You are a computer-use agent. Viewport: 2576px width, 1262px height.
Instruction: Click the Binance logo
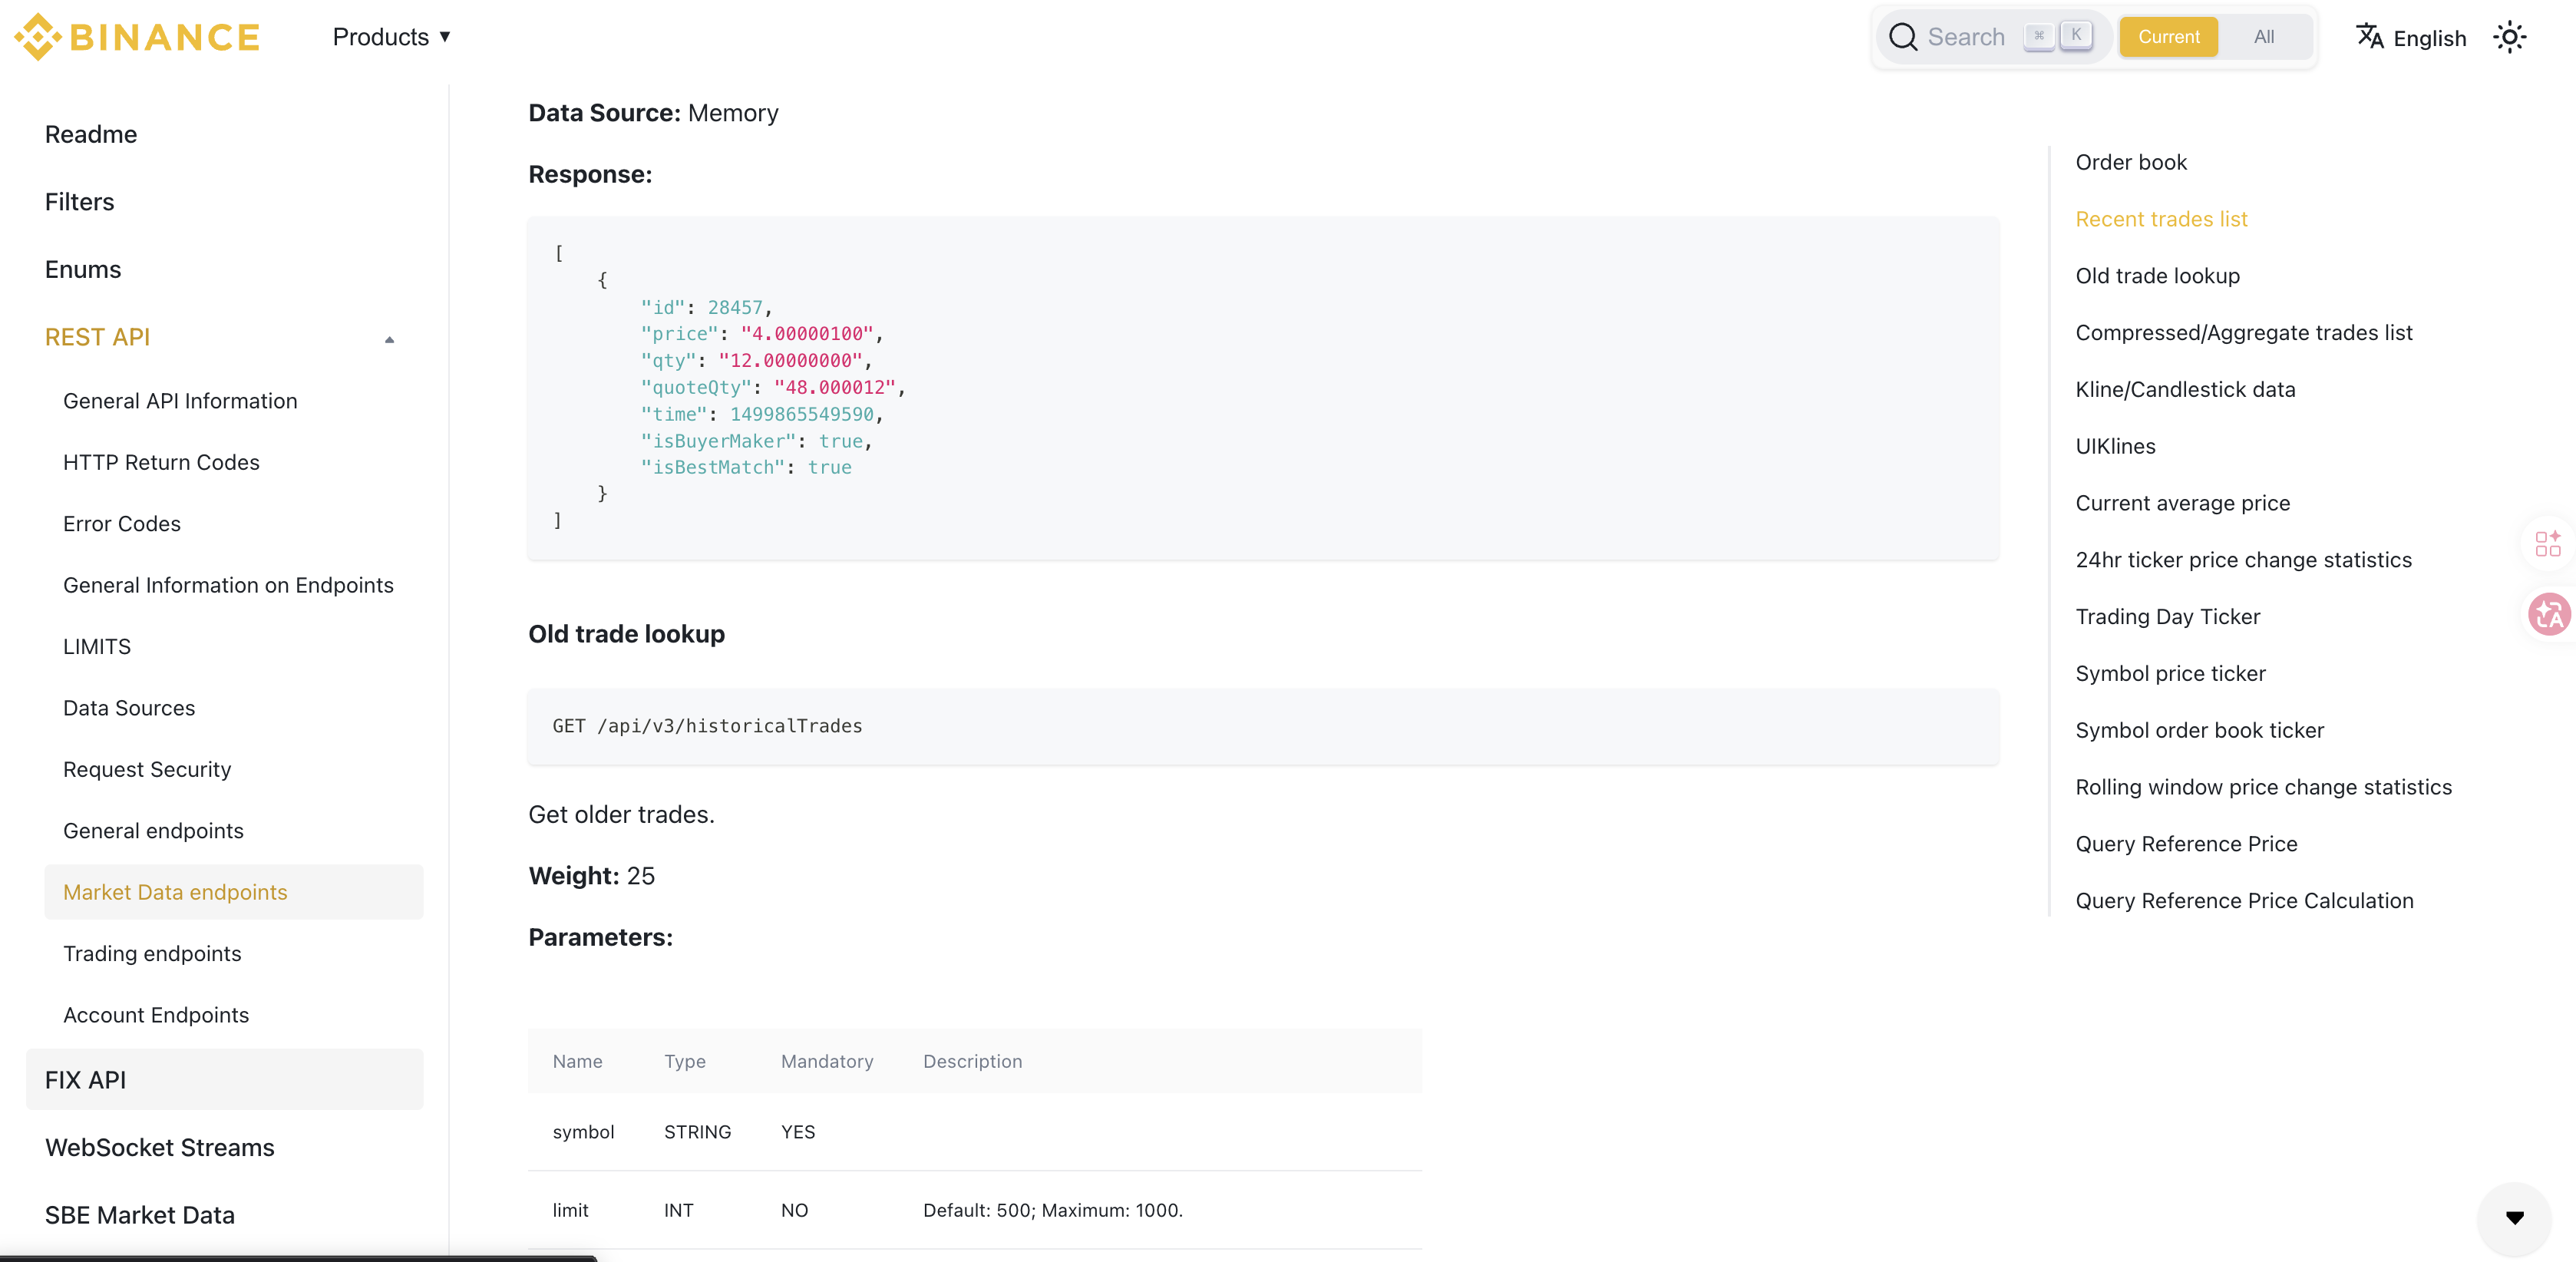click(x=137, y=37)
